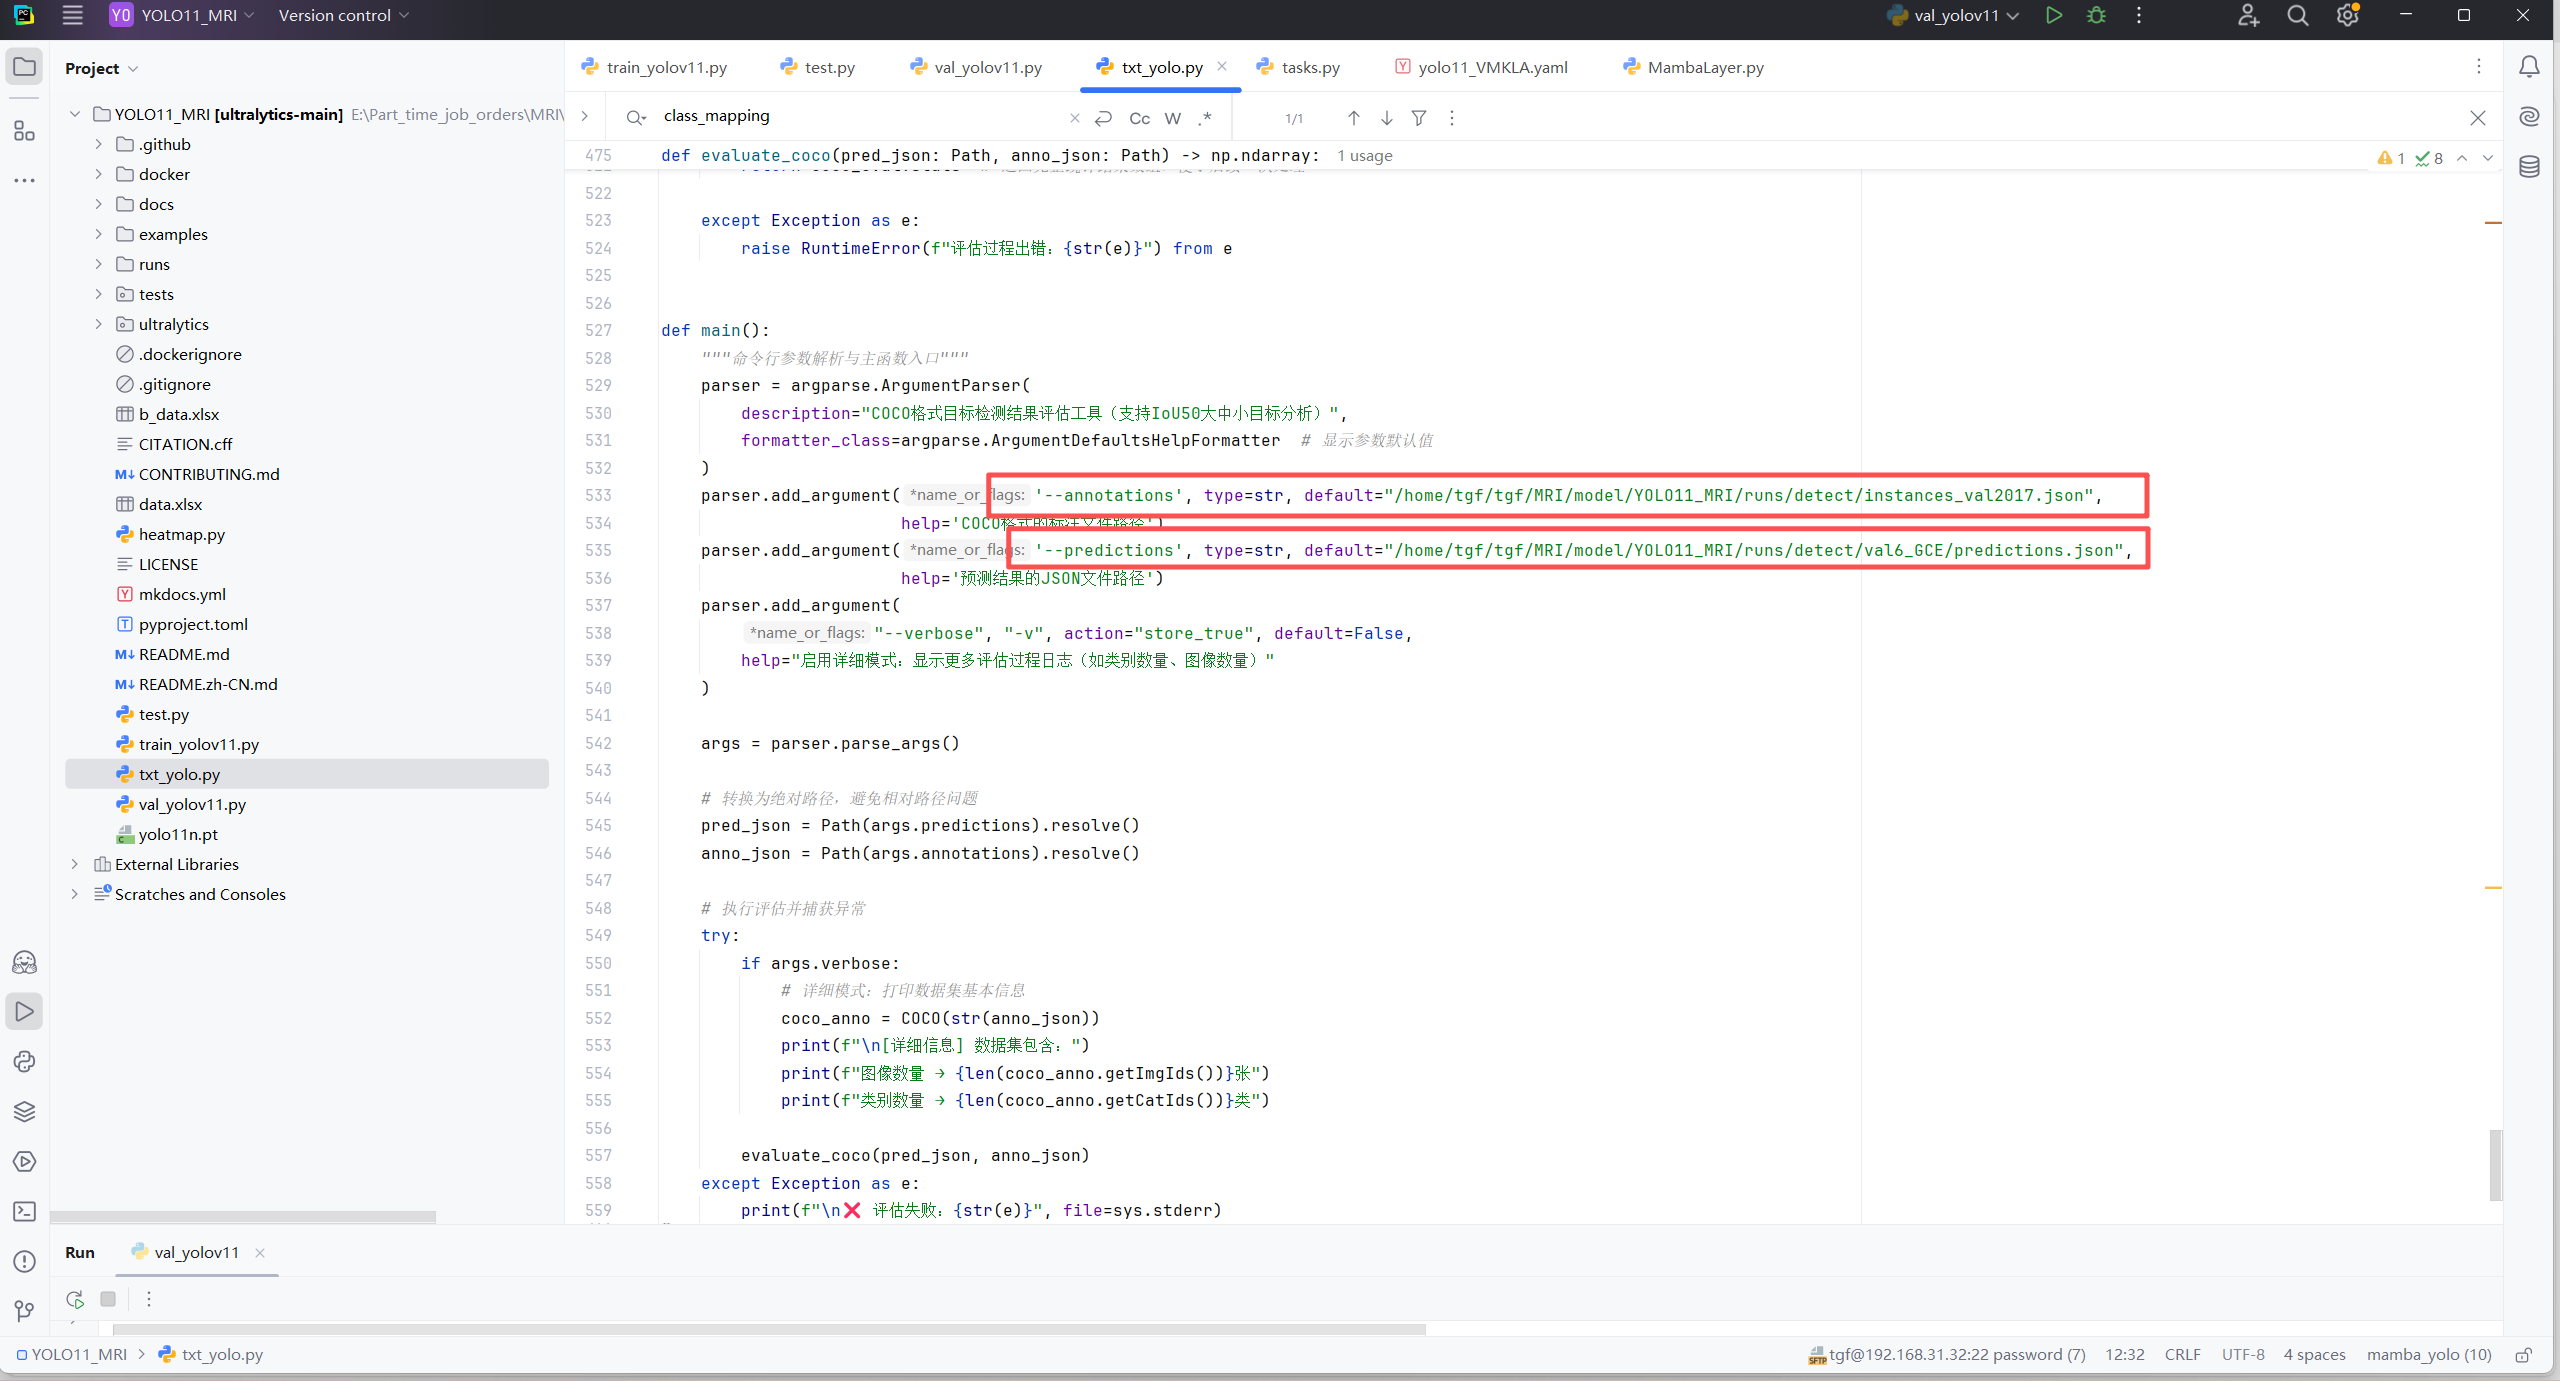Viewport: 2560px width, 1381px height.
Task: Expand the ultralytics folder
Action: click(x=98, y=324)
